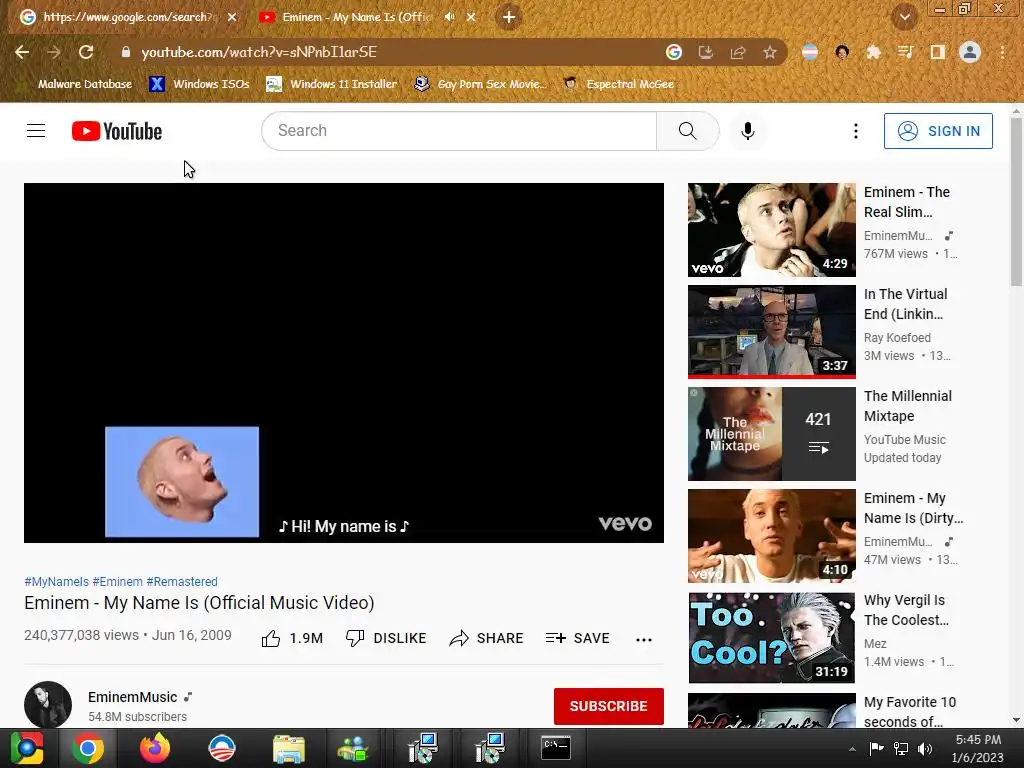
Task: Go back with browser back arrow
Action: tap(22, 52)
